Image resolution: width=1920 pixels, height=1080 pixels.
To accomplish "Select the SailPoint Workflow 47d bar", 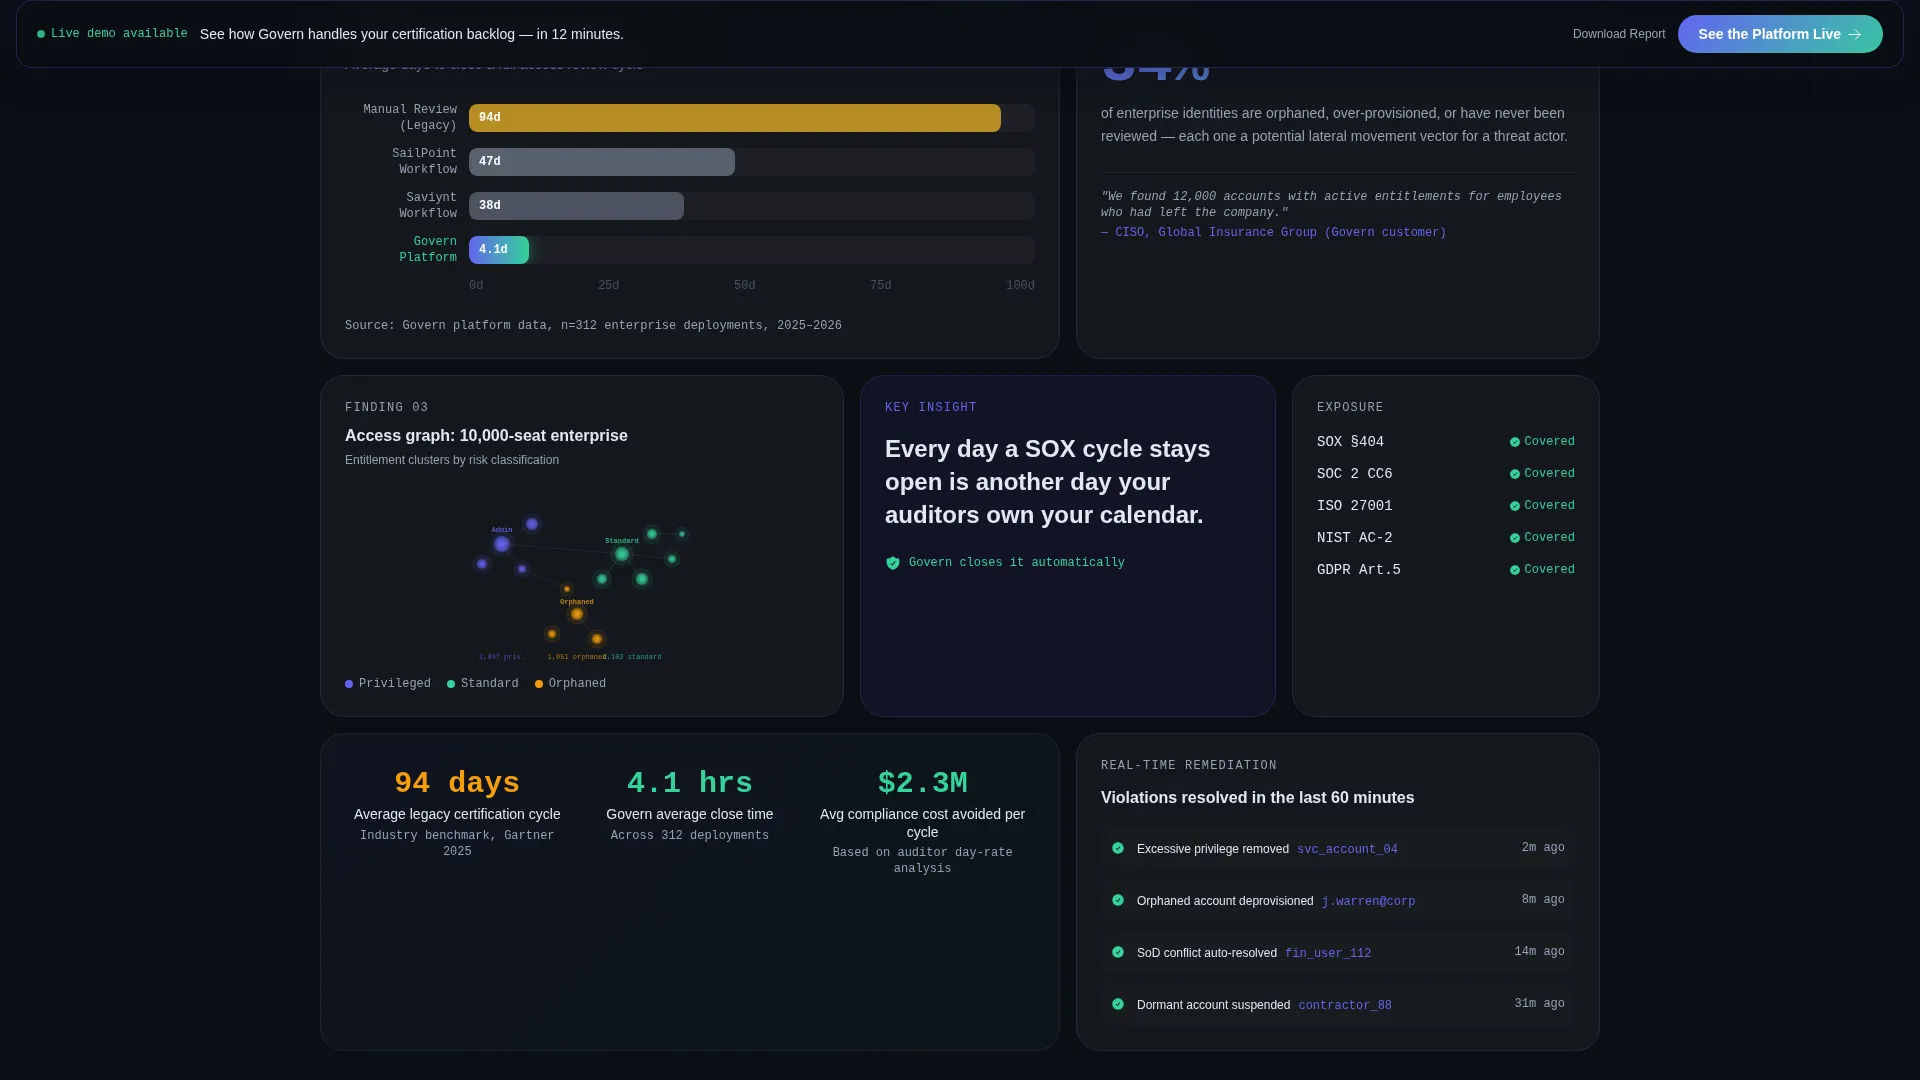I will 602,162.
